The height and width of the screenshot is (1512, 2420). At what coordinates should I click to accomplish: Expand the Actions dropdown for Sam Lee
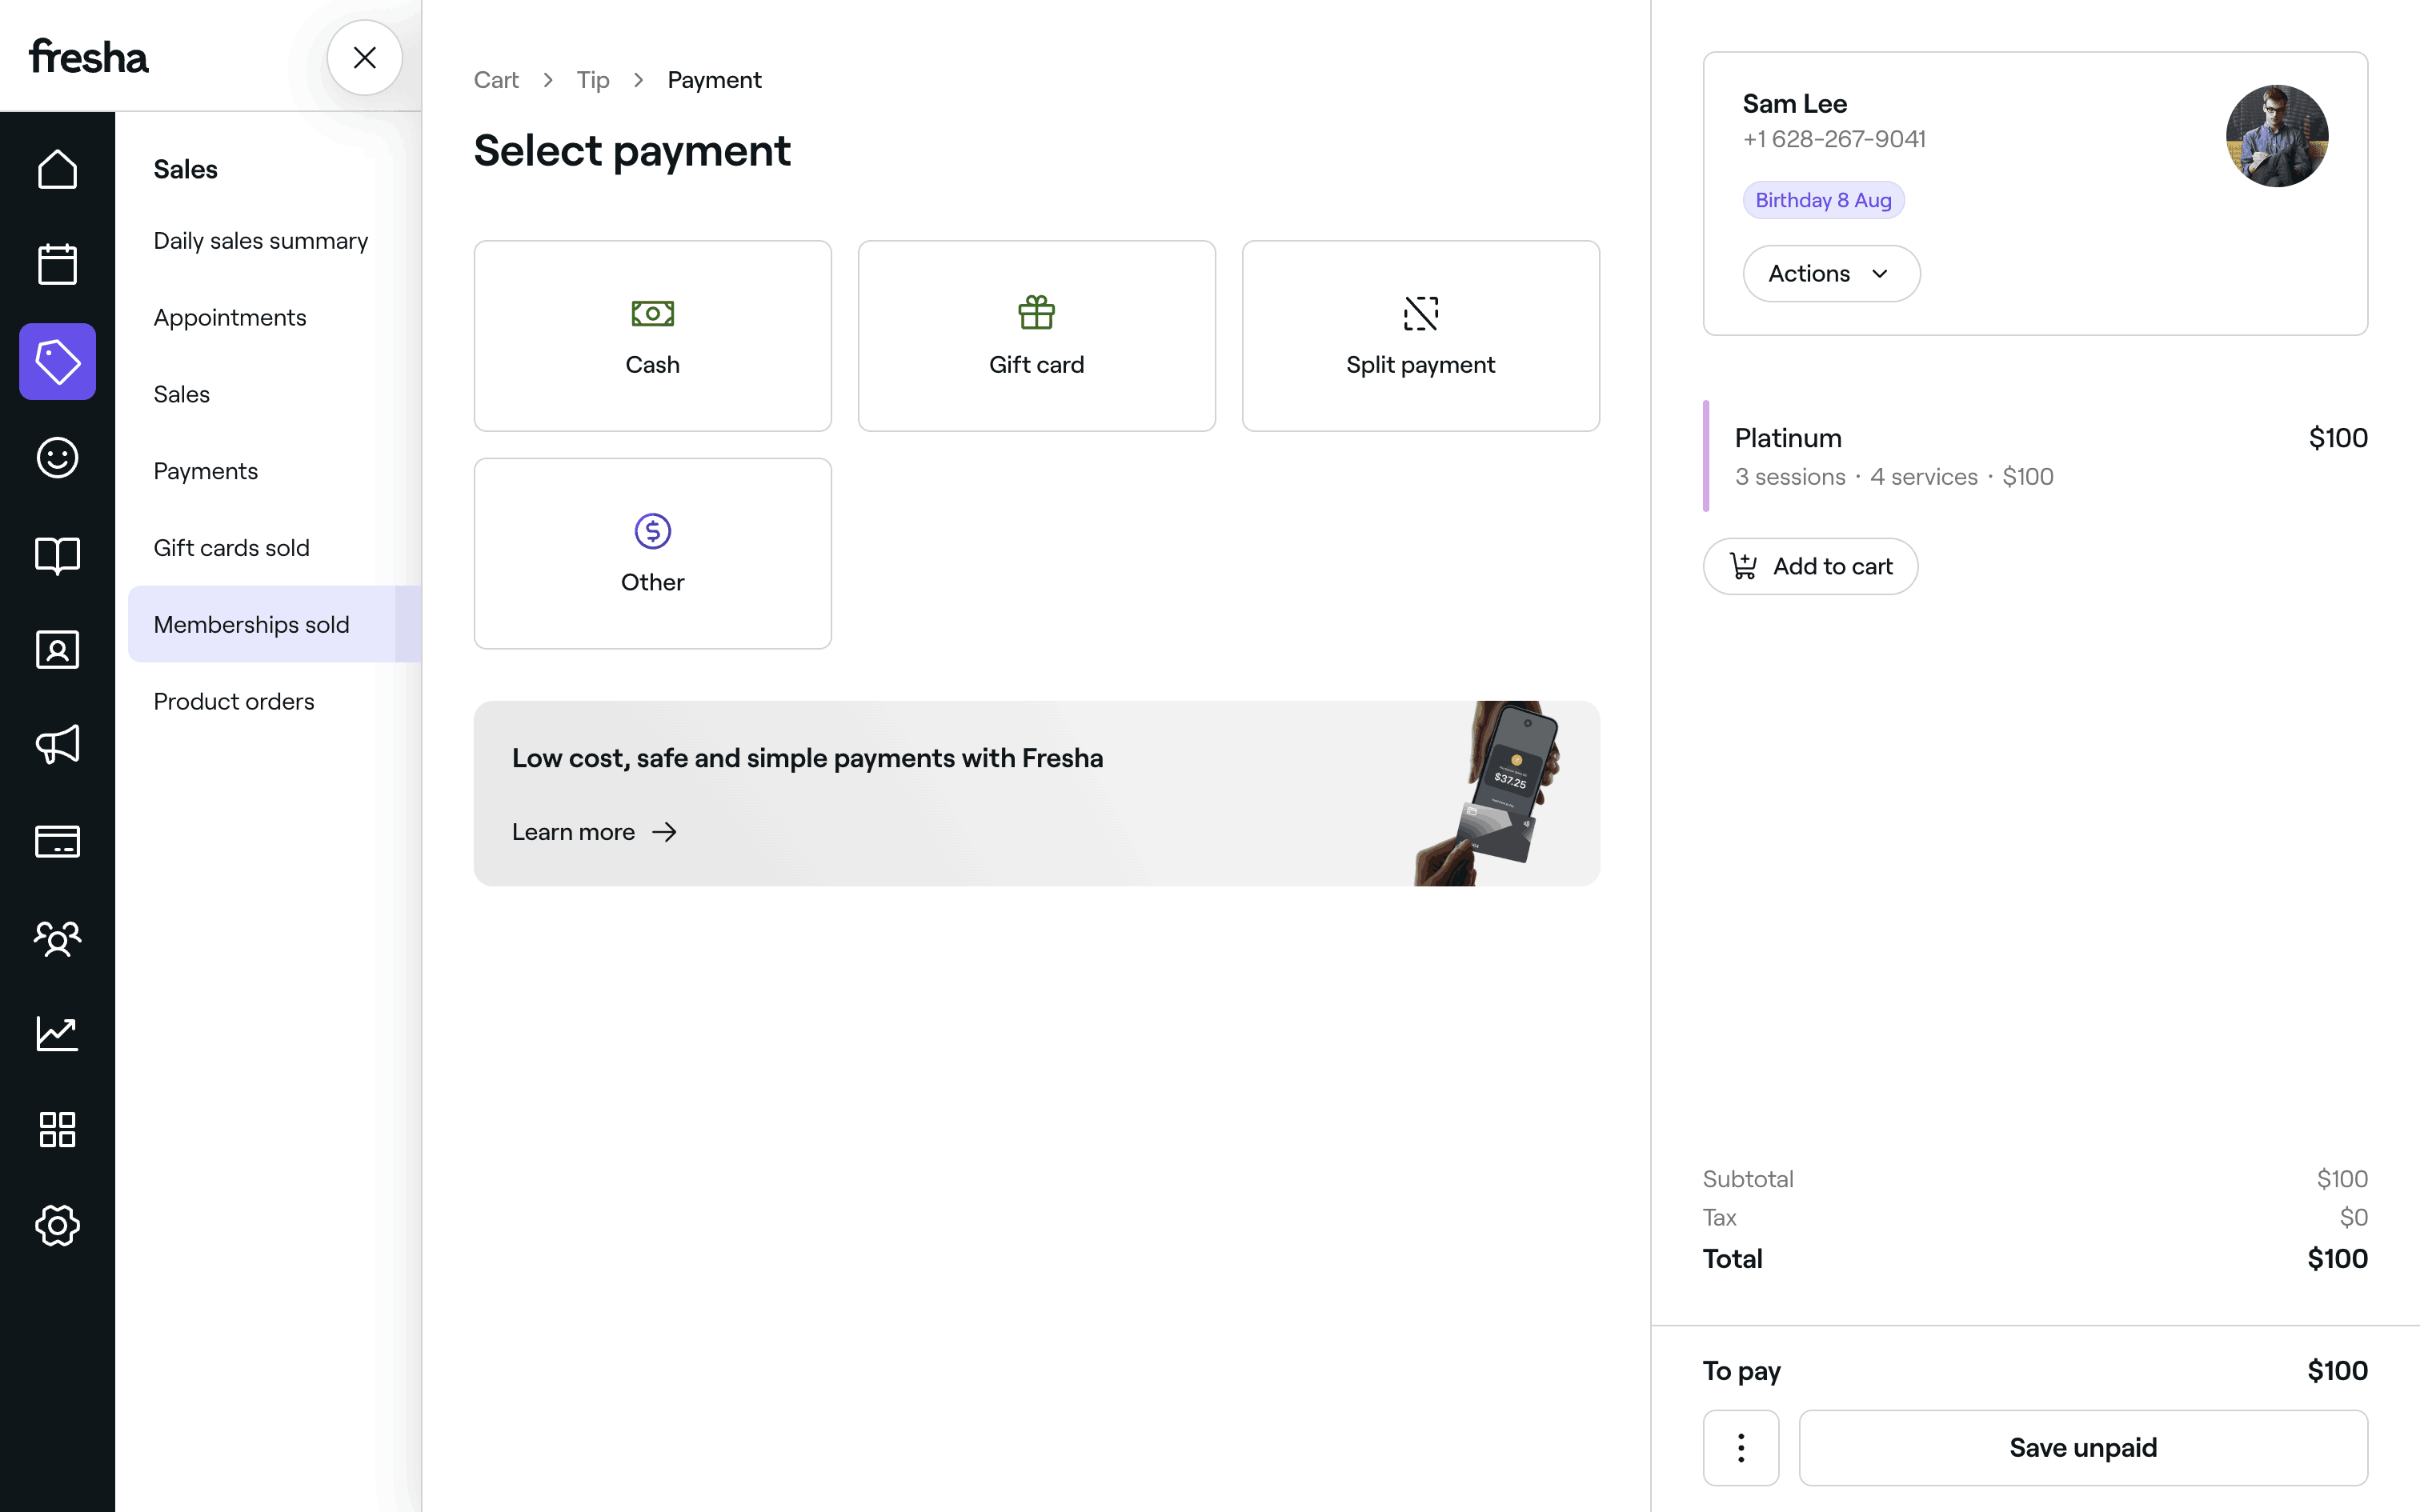click(x=1830, y=274)
